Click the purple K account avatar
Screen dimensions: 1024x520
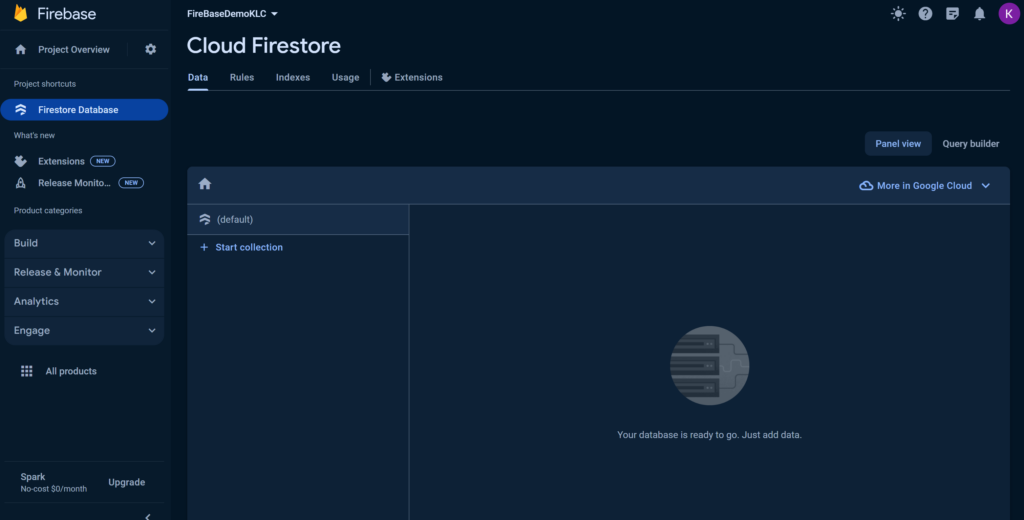(1008, 14)
